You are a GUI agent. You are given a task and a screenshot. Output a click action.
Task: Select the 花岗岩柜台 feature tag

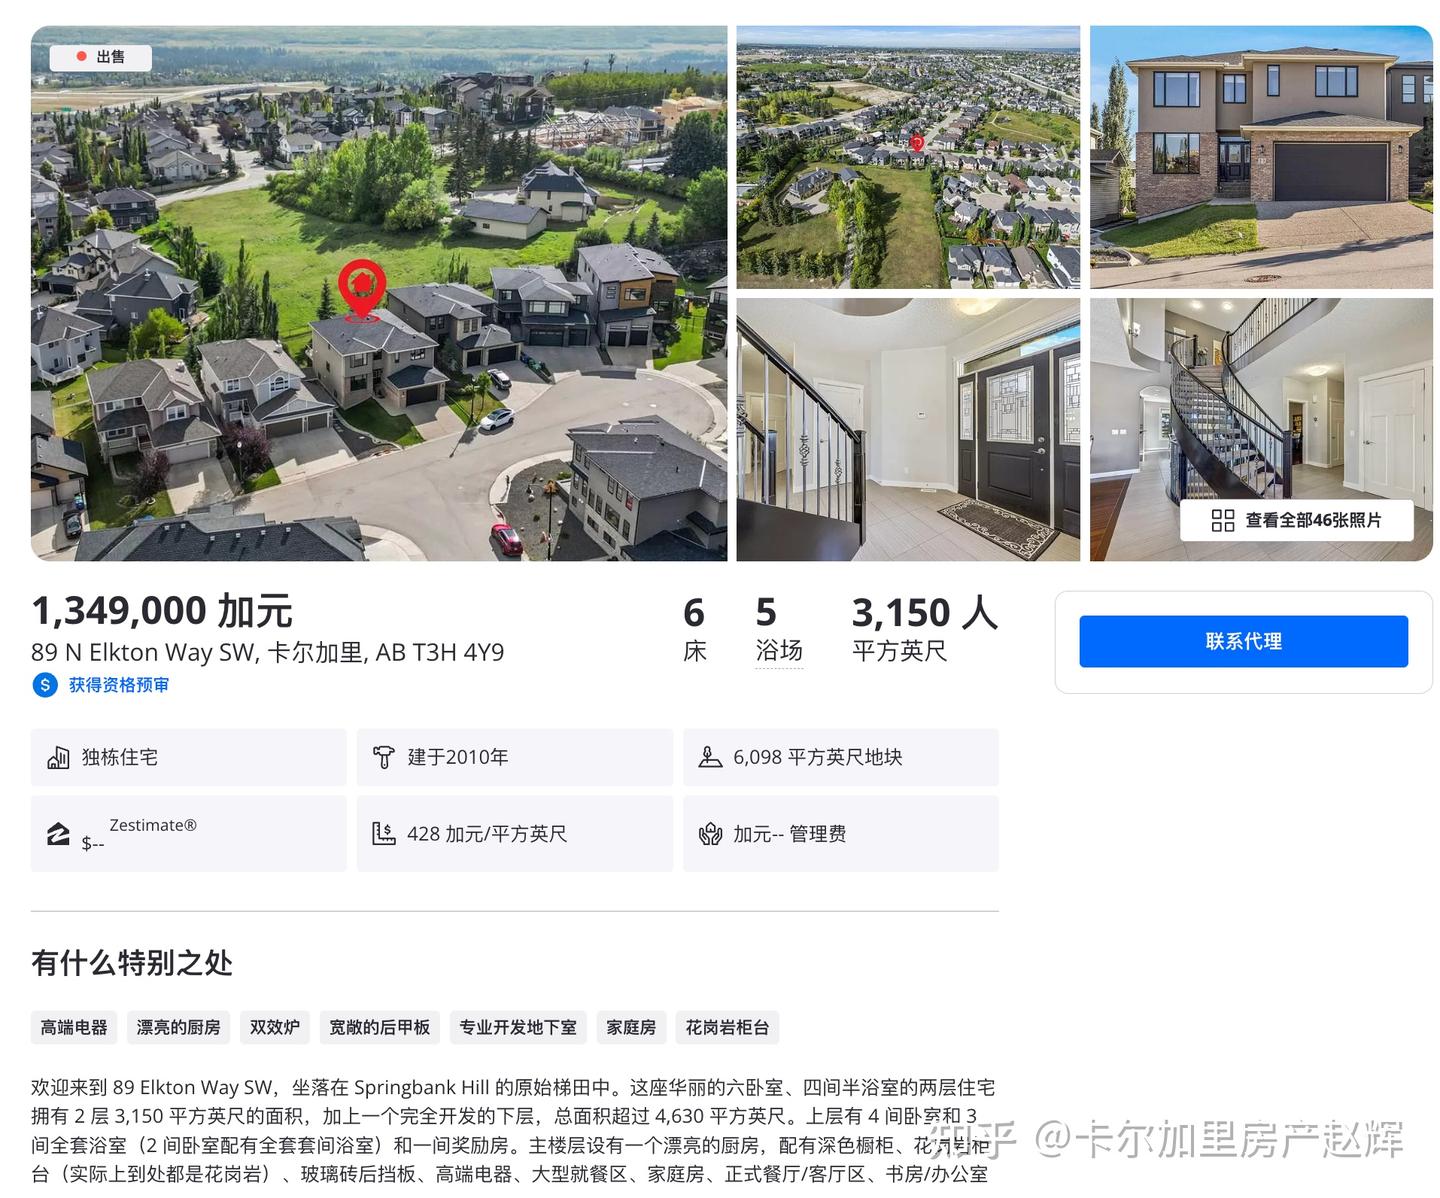point(727,1027)
